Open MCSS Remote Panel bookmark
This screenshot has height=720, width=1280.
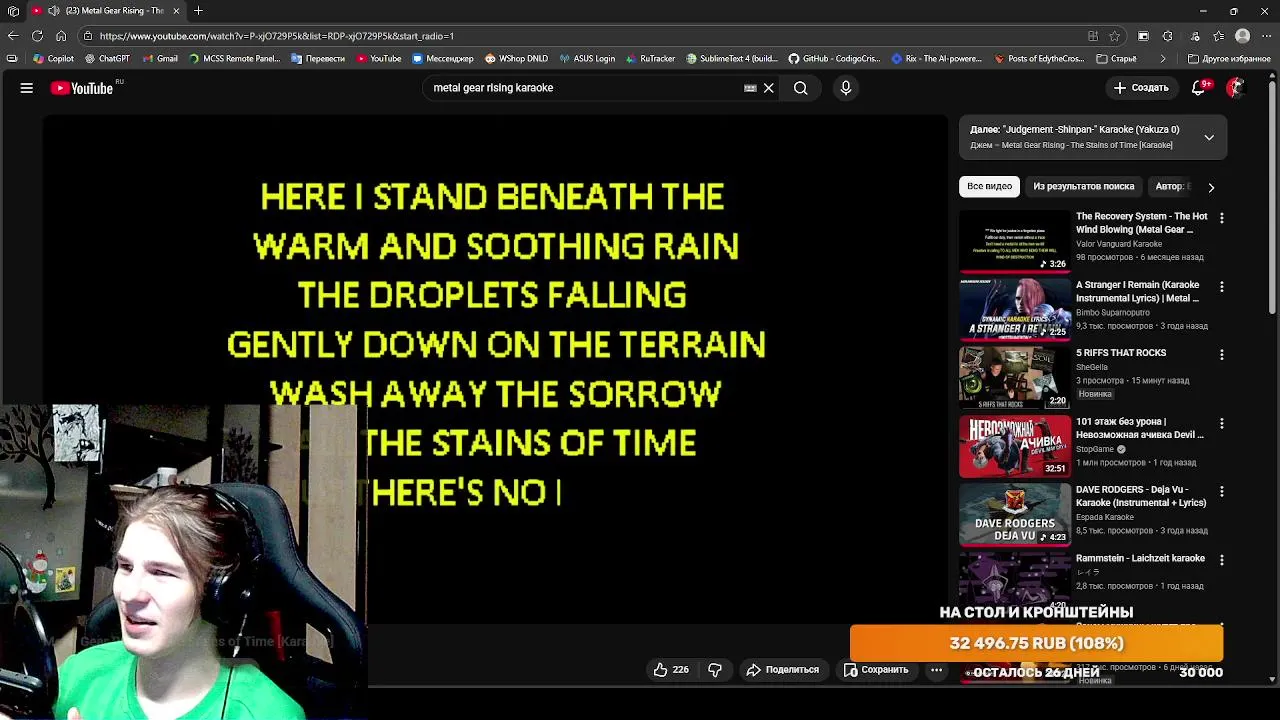233,59
